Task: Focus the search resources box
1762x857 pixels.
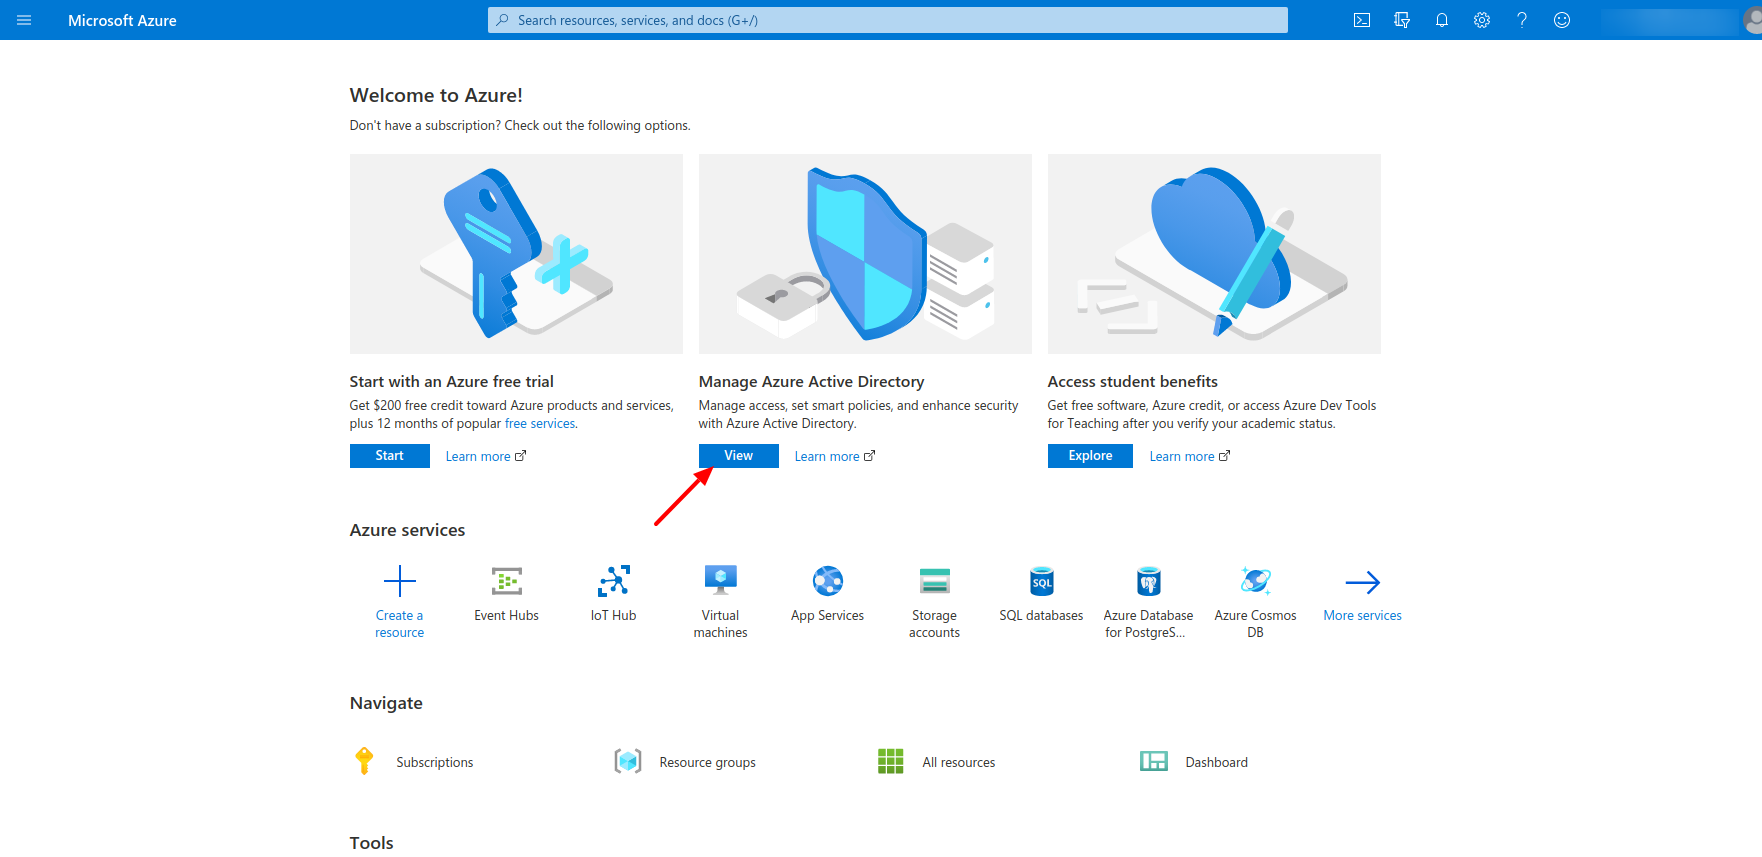Action: click(888, 20)
